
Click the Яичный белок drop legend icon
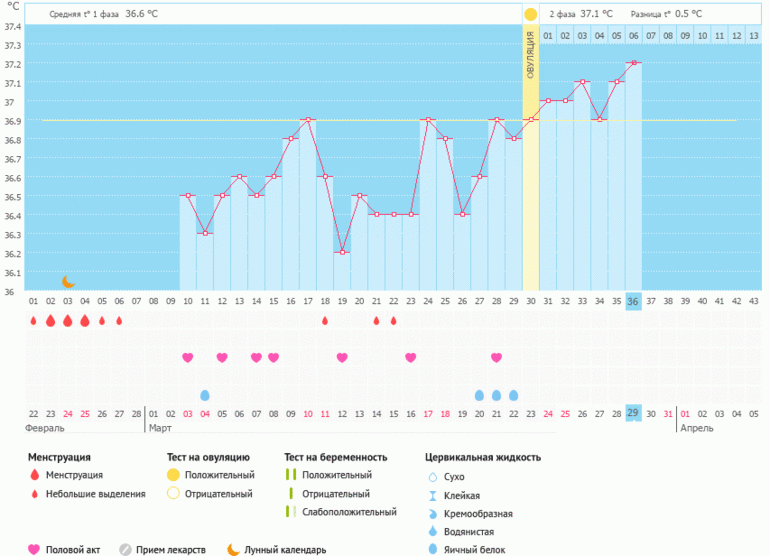coord(433,549)
